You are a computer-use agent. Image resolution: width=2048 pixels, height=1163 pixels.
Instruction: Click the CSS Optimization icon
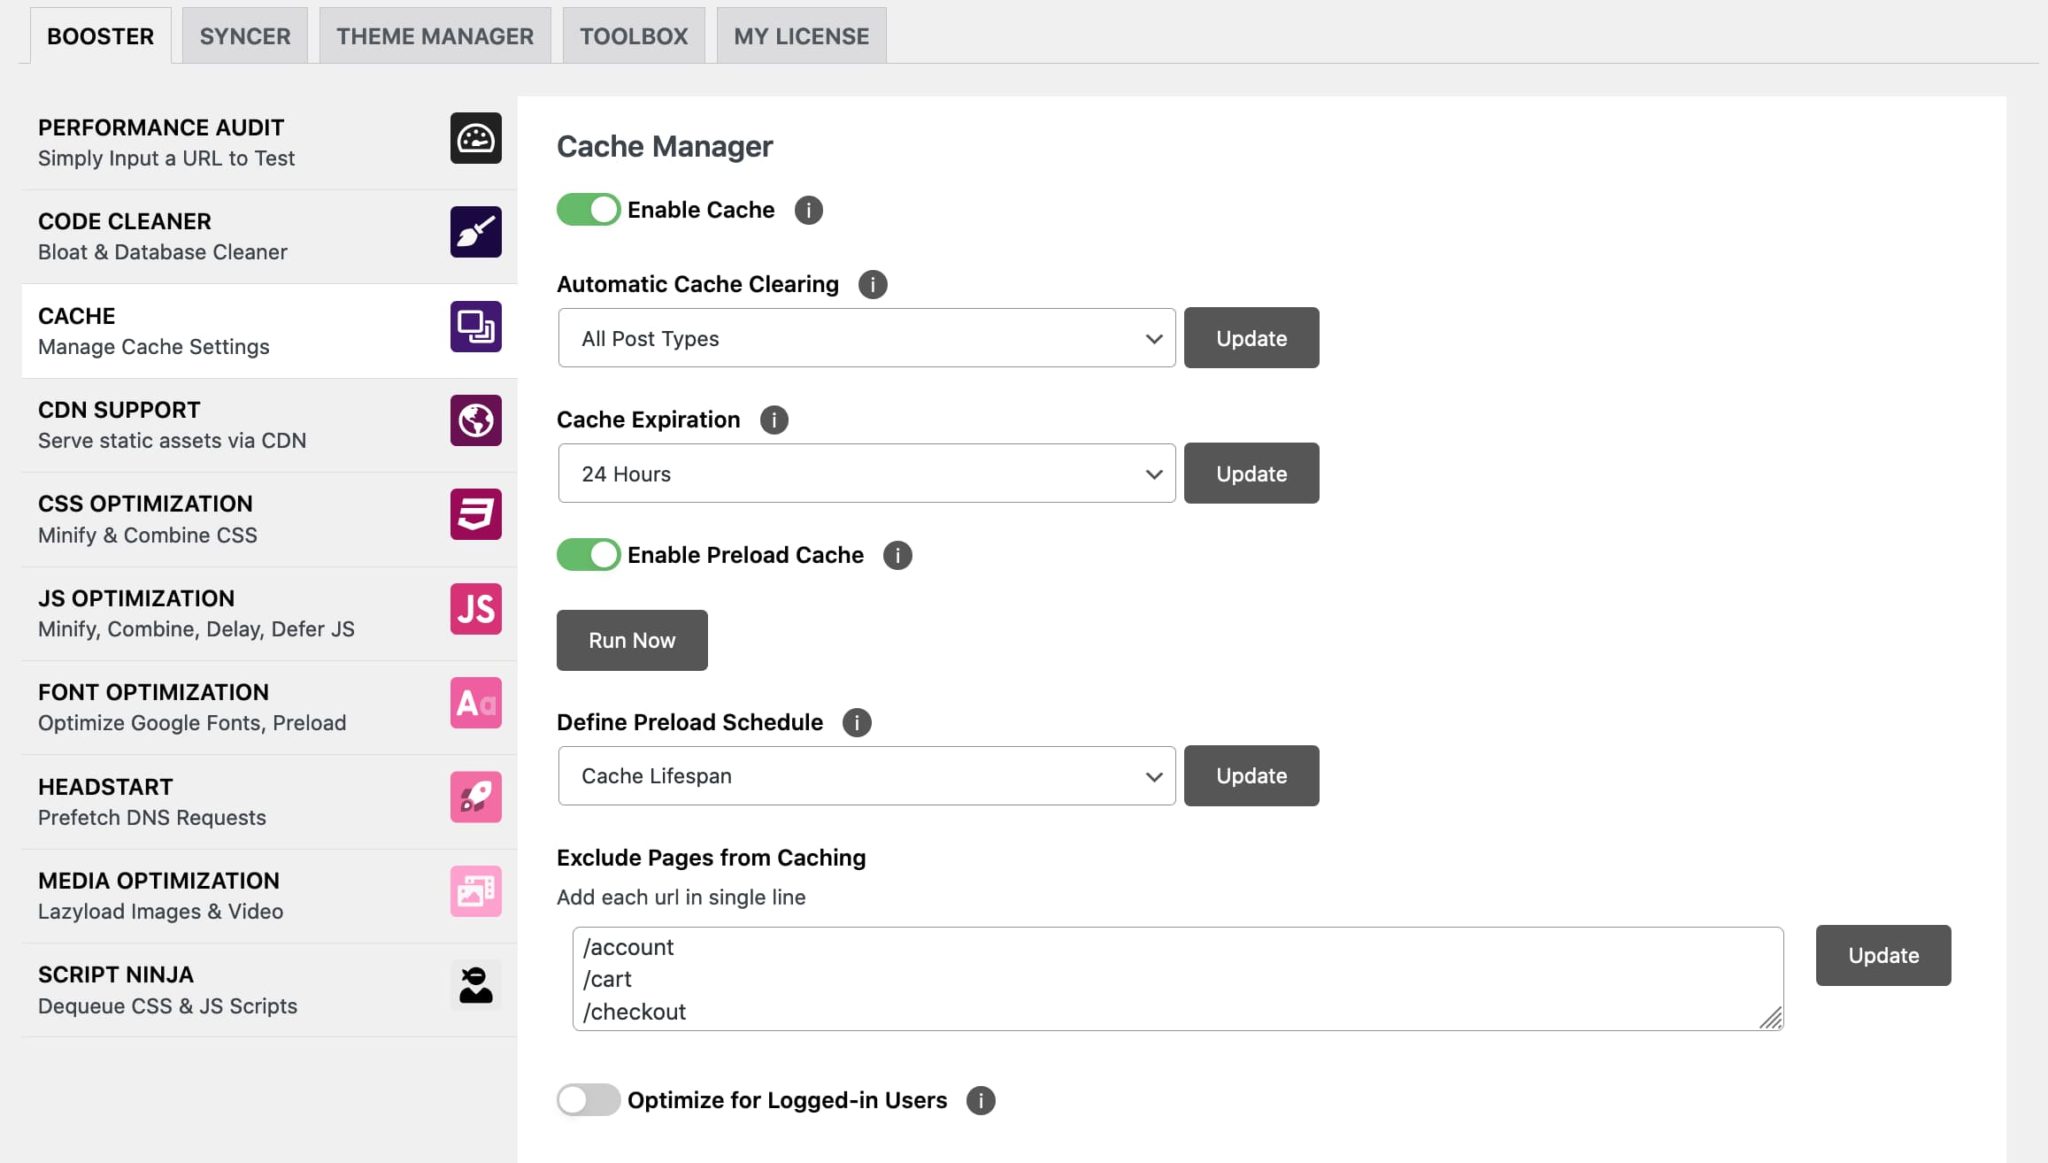click(476, 514)
